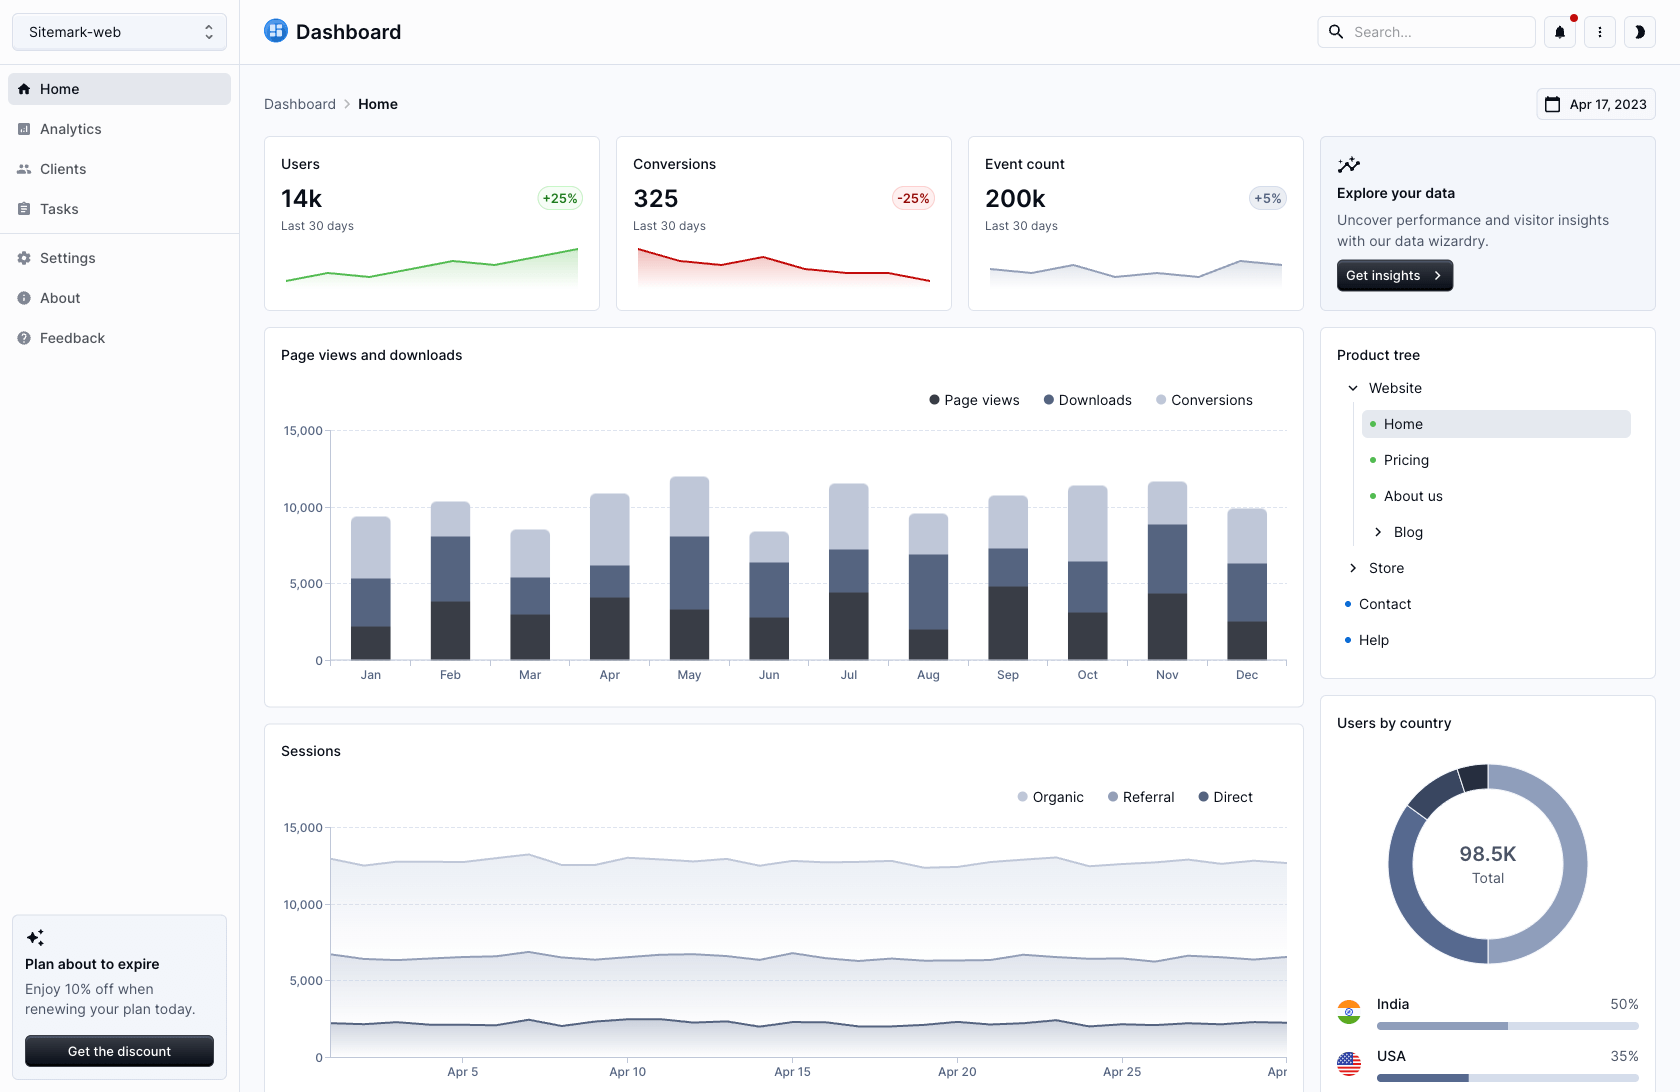
Task: Toggle Referral series in Sessions legend
Action: (1140, 797)
